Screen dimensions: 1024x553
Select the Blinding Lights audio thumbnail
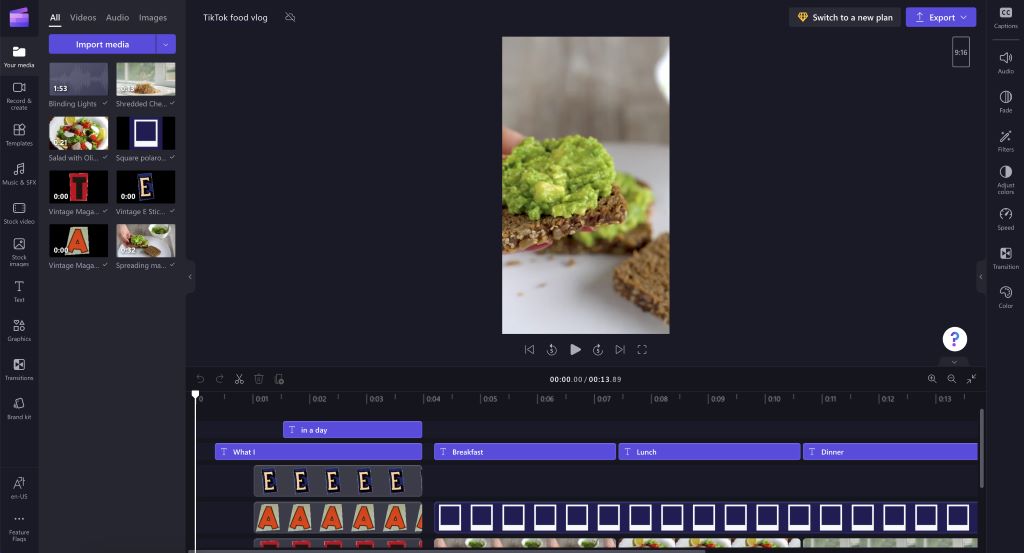click(x=78, y=79)
